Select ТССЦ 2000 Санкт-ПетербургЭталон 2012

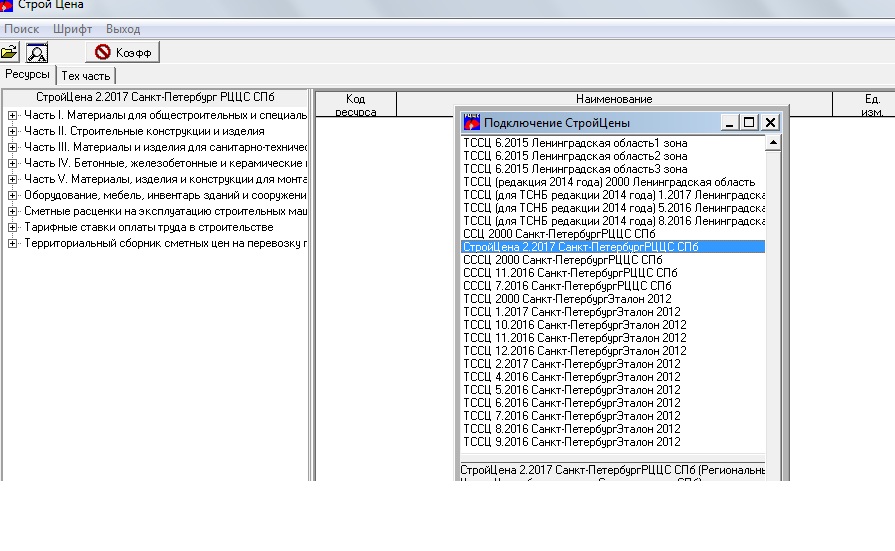[612, 299]
